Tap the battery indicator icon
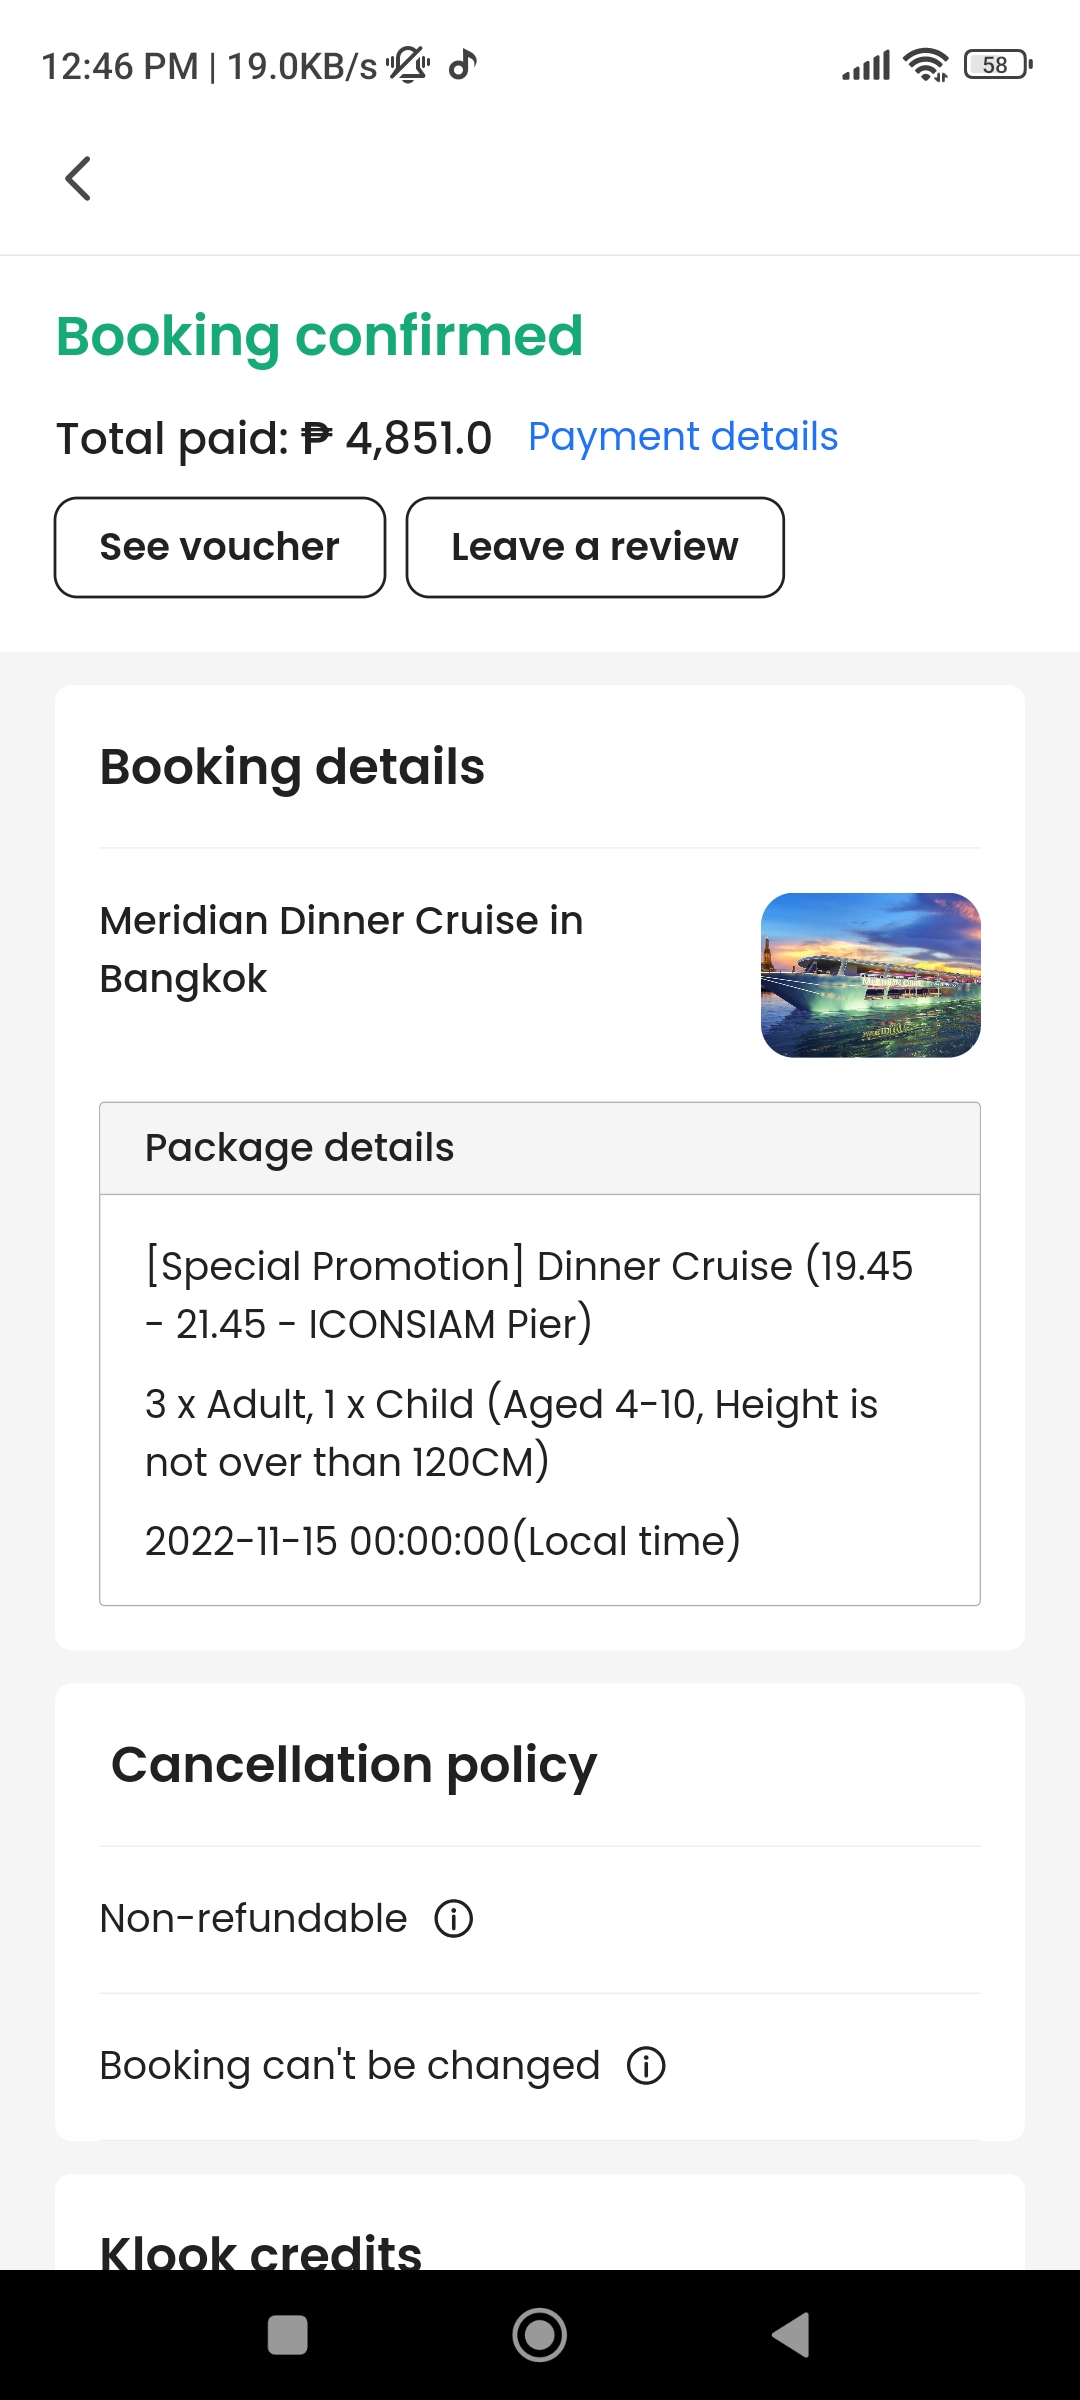This screenshot has height=2400, width=1080. pos(997,66)
